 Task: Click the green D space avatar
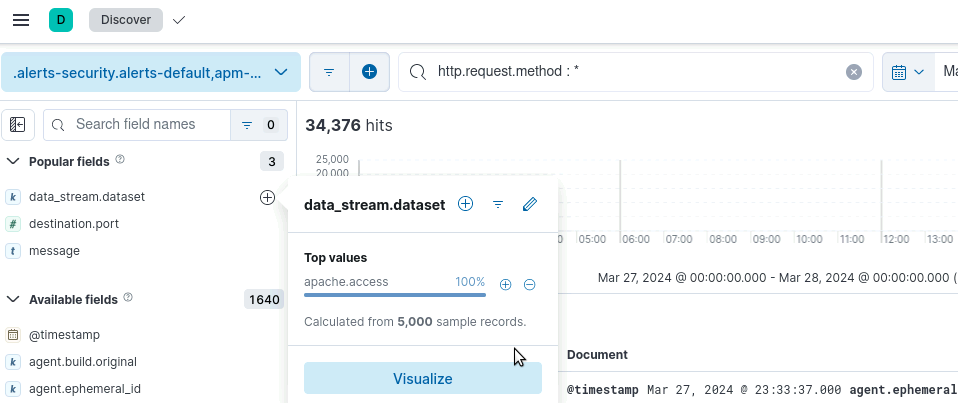61,20
